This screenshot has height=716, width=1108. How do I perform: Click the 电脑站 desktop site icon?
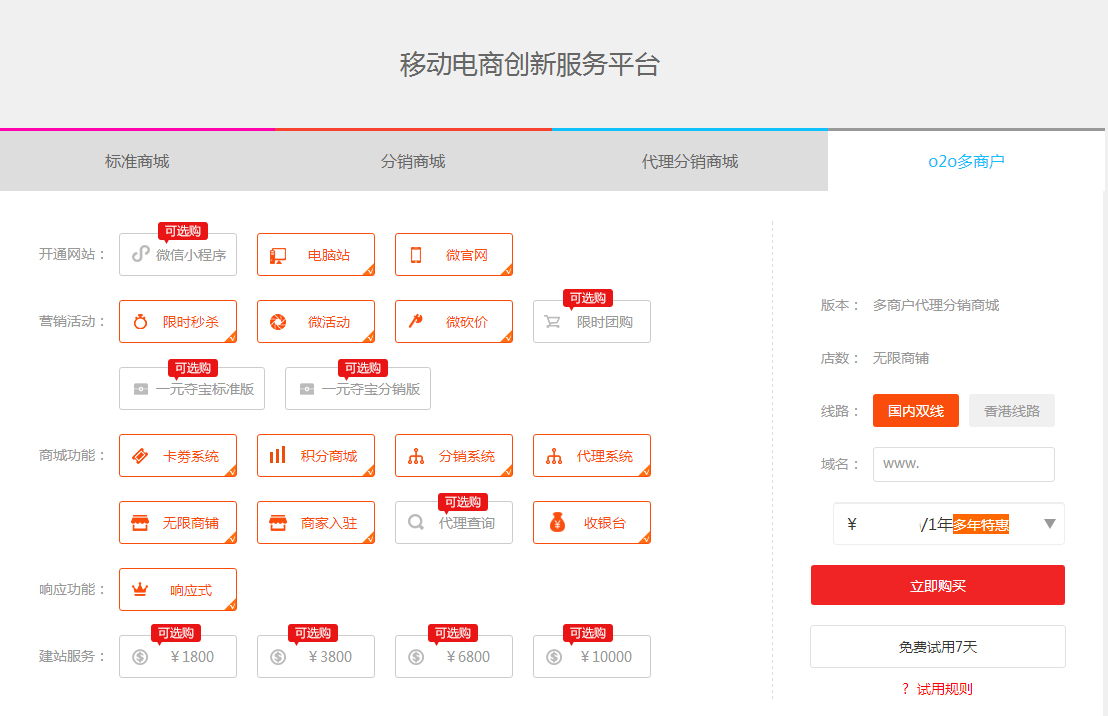tap(279, 255)
